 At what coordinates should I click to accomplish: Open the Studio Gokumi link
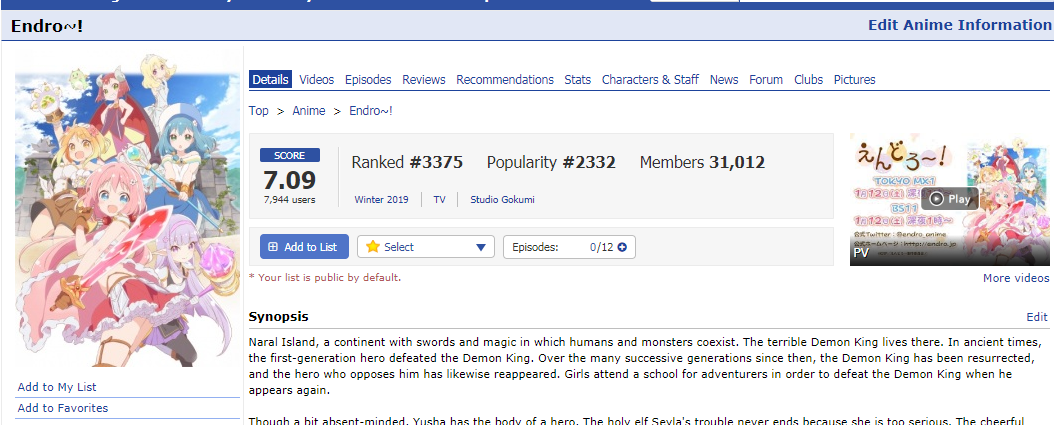point(502,200)
